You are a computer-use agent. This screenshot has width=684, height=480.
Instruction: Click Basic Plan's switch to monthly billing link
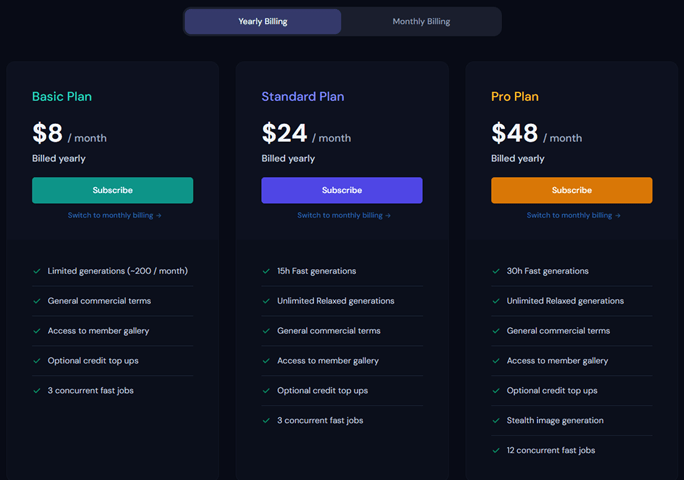114,215
